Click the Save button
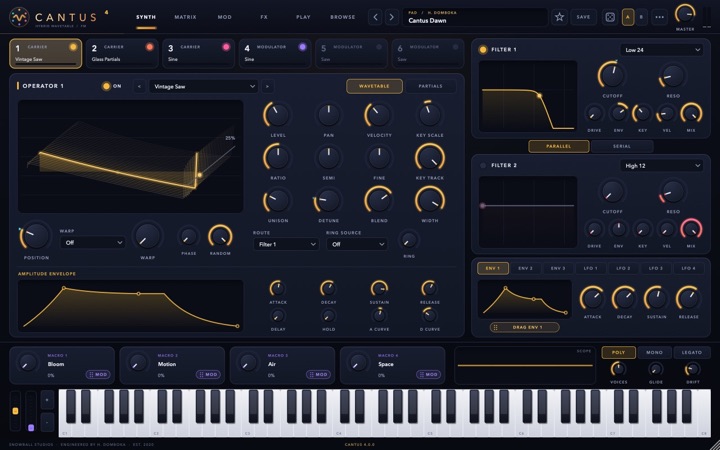 tap(584, 17)
